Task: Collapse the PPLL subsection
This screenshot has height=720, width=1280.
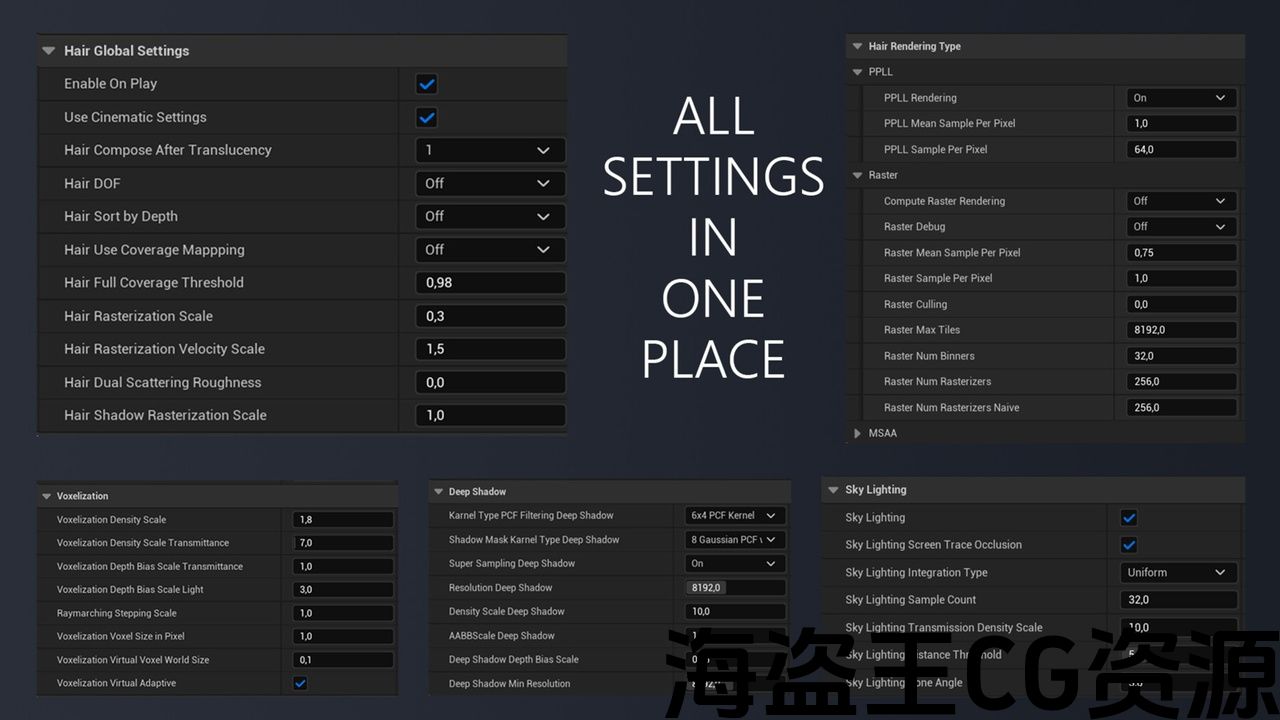Action: pyautogui.click(x=857, y=72)
